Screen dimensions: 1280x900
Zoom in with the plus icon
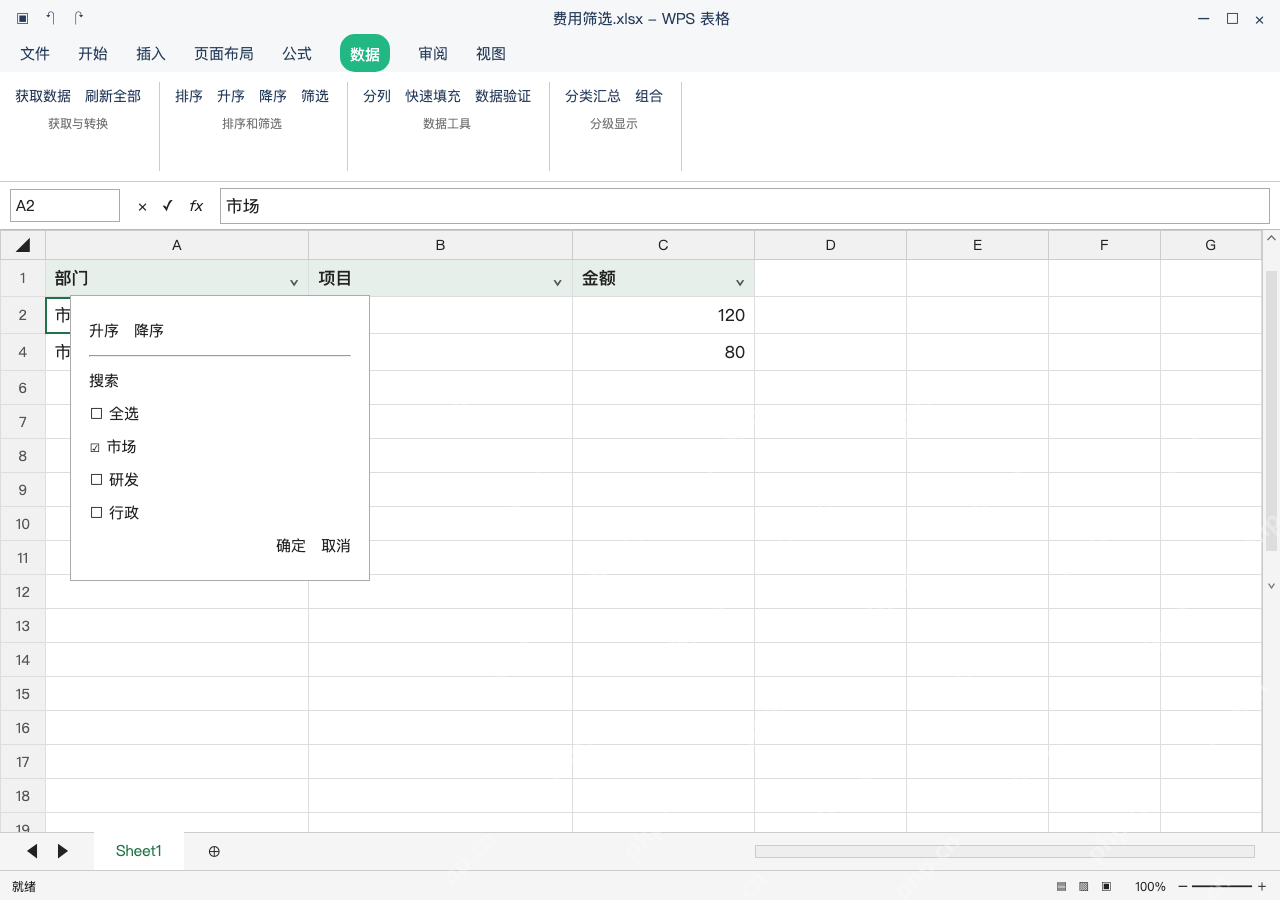click(x=1262, y=886)
